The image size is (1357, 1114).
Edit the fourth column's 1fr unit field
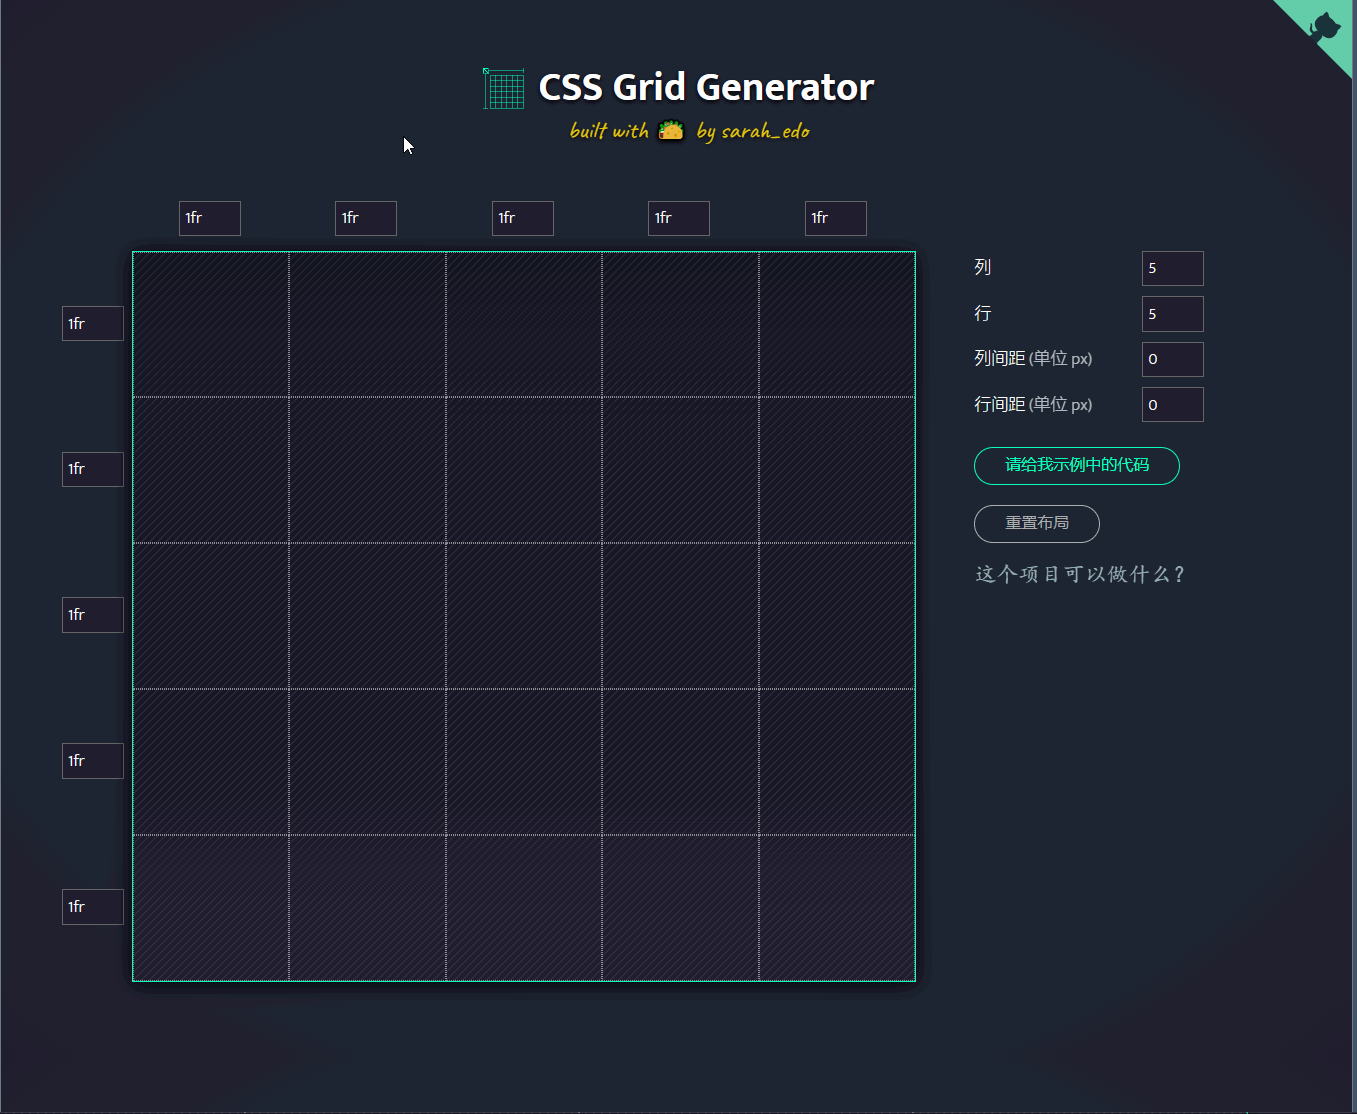679,218
